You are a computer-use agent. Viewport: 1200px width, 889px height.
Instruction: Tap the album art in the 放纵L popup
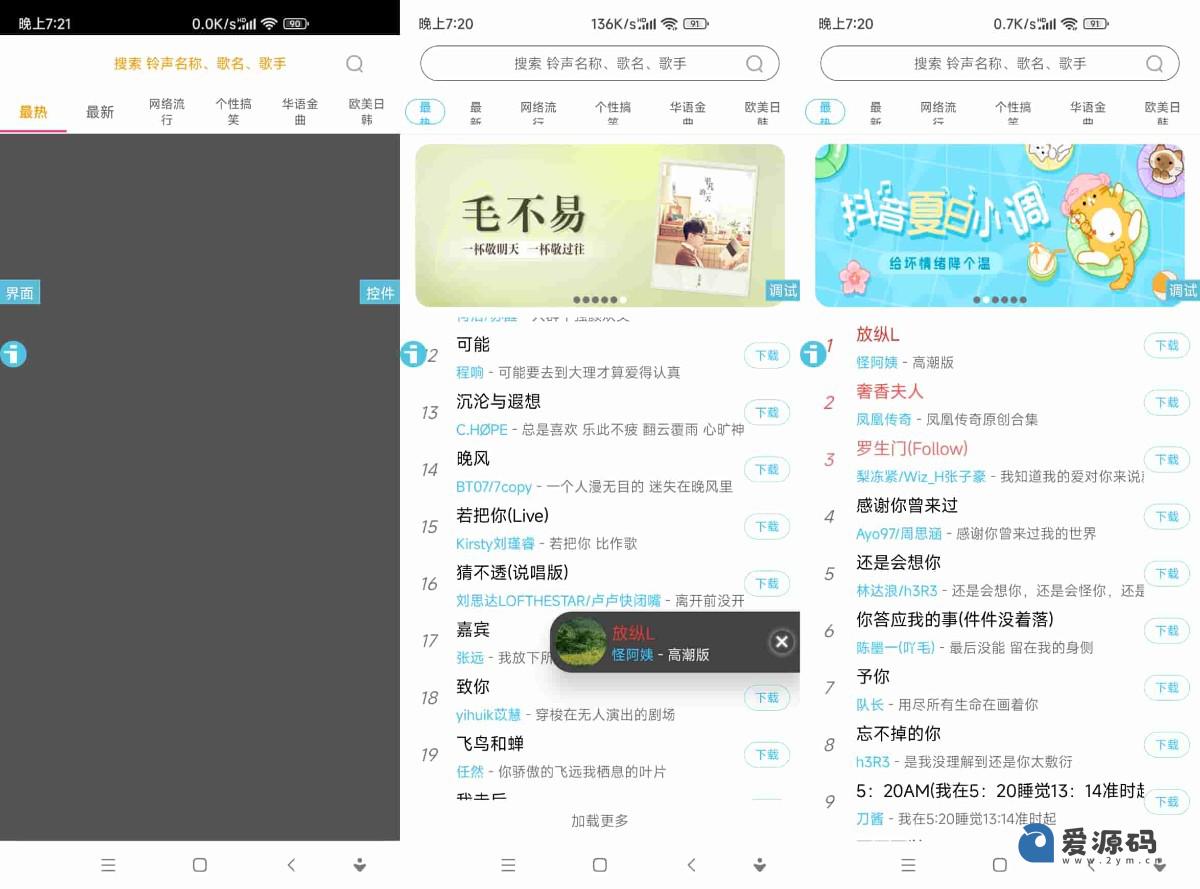tap(581, 642)
